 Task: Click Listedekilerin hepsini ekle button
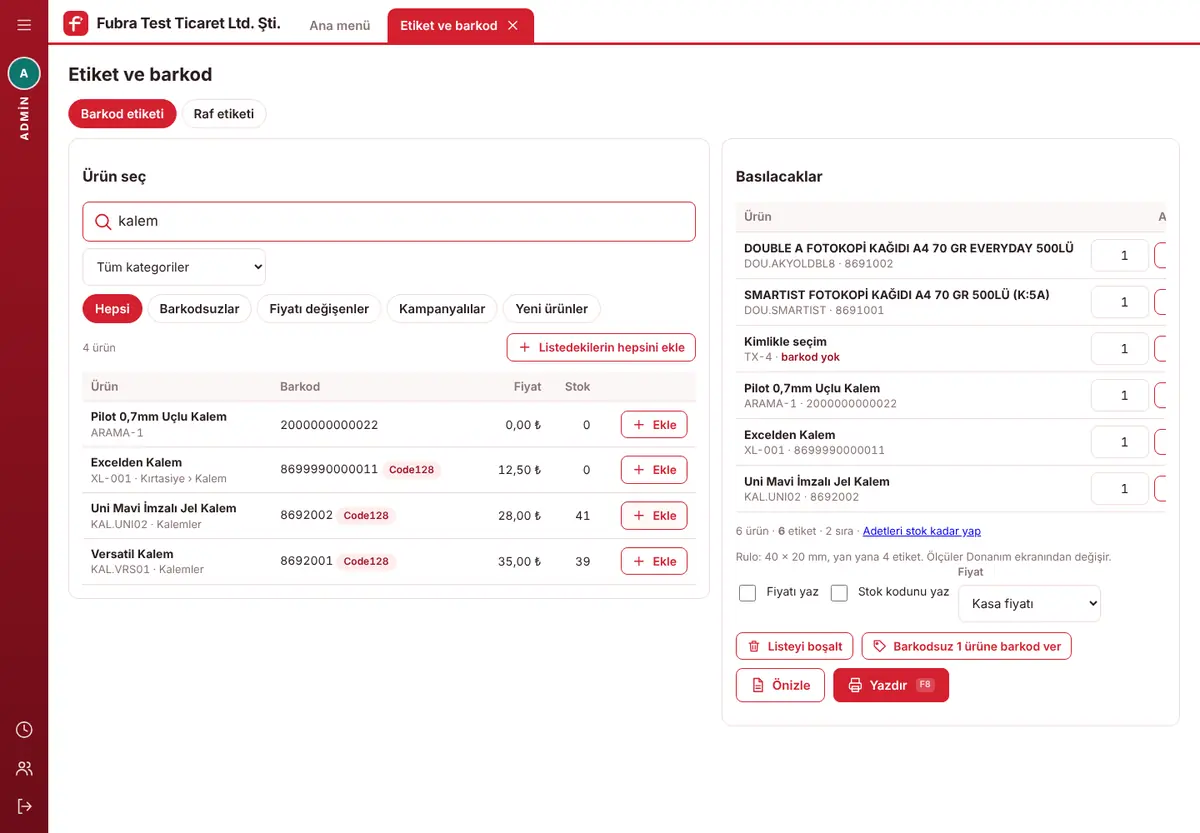click(601, 348)
